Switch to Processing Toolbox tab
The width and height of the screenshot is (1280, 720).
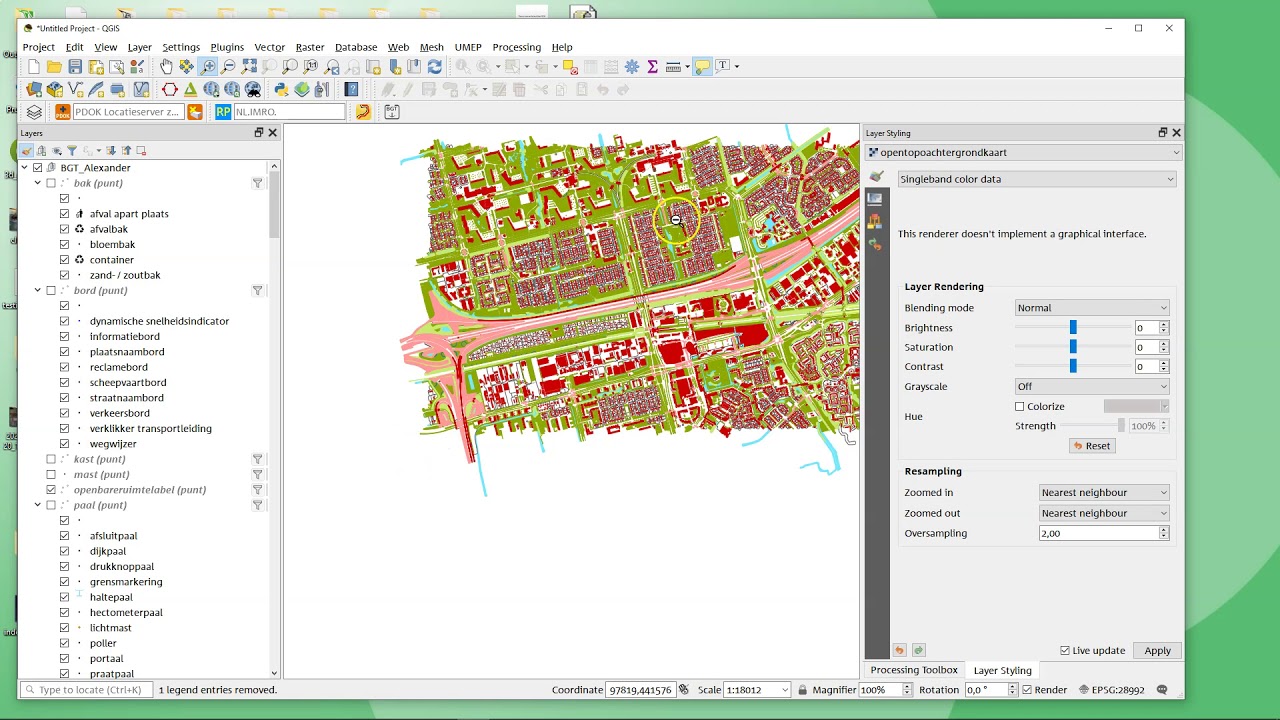(914, 670)
